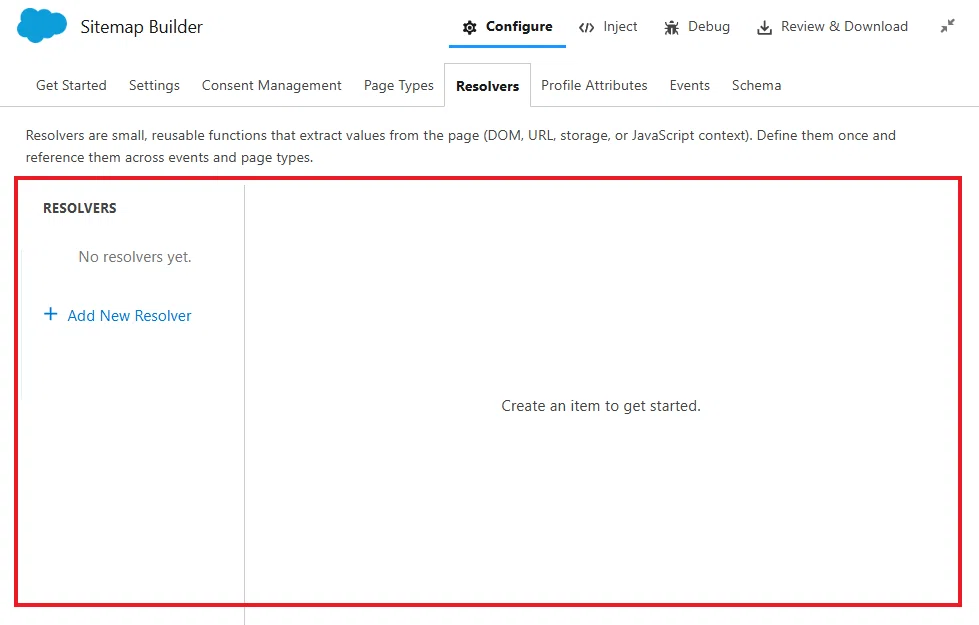Click the plus icon beside Add New Resolver

point(51,314)
